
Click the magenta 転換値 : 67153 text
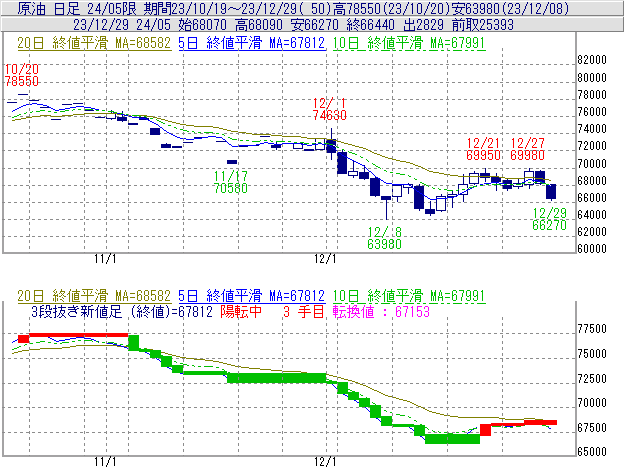[381, 311]
